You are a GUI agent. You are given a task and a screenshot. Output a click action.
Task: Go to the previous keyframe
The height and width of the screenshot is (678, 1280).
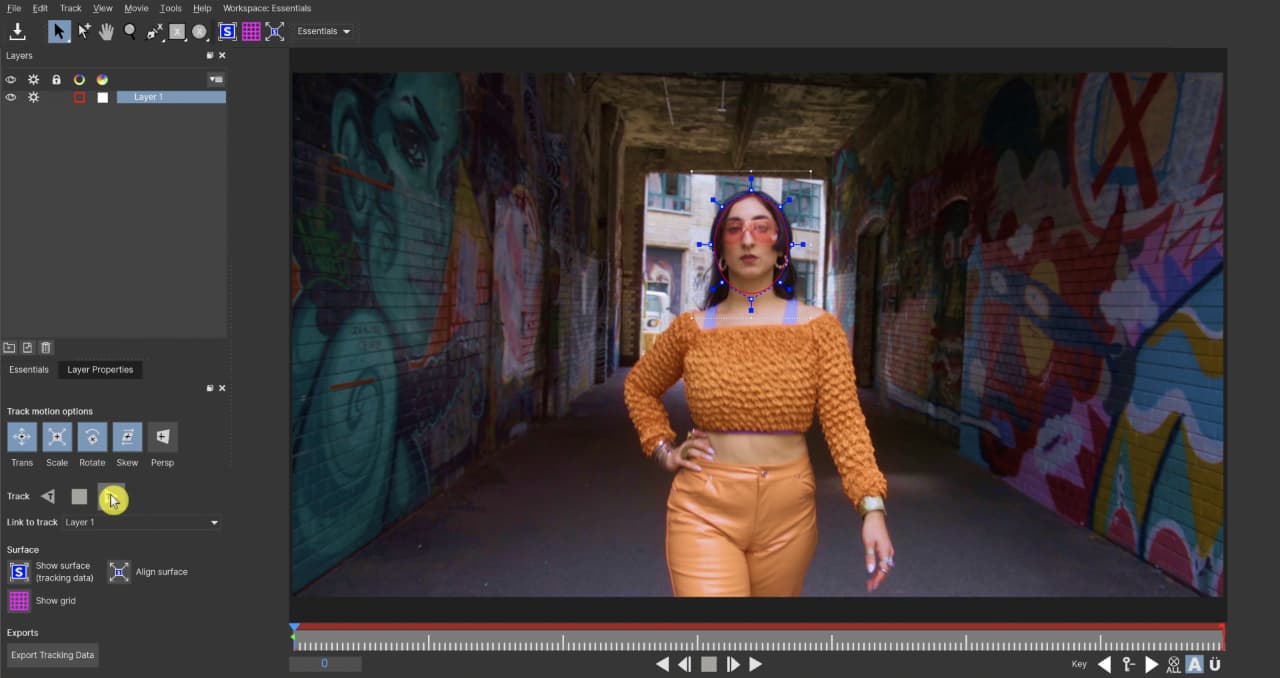1105,664
